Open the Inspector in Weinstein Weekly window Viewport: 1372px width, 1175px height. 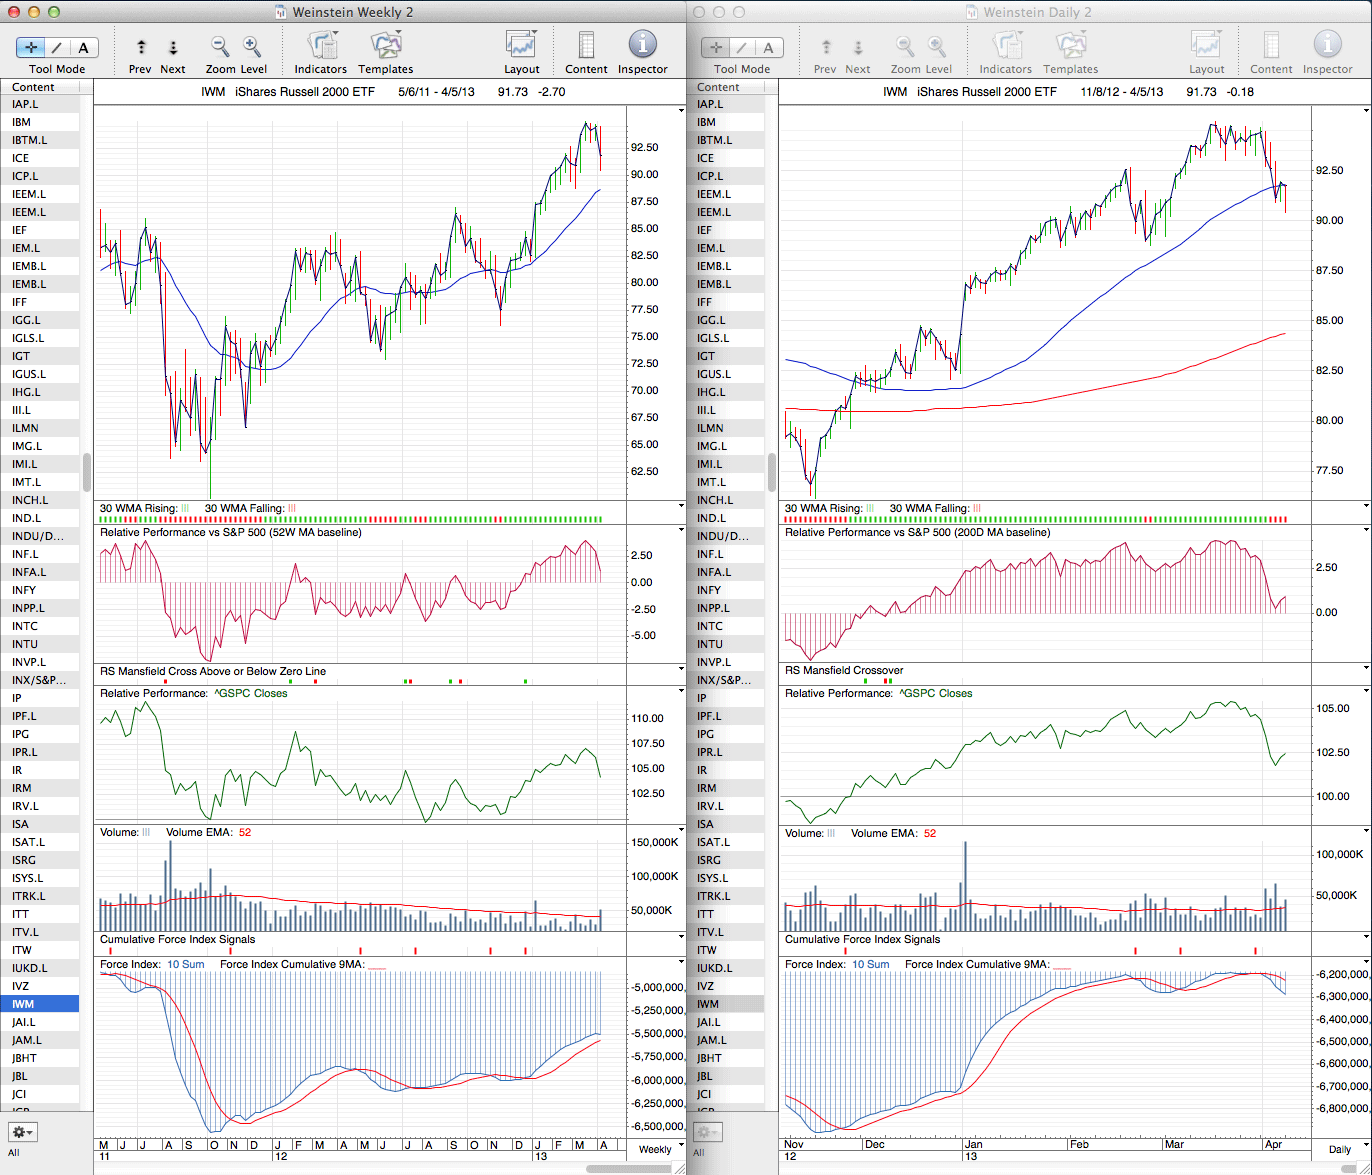[642, 46]
